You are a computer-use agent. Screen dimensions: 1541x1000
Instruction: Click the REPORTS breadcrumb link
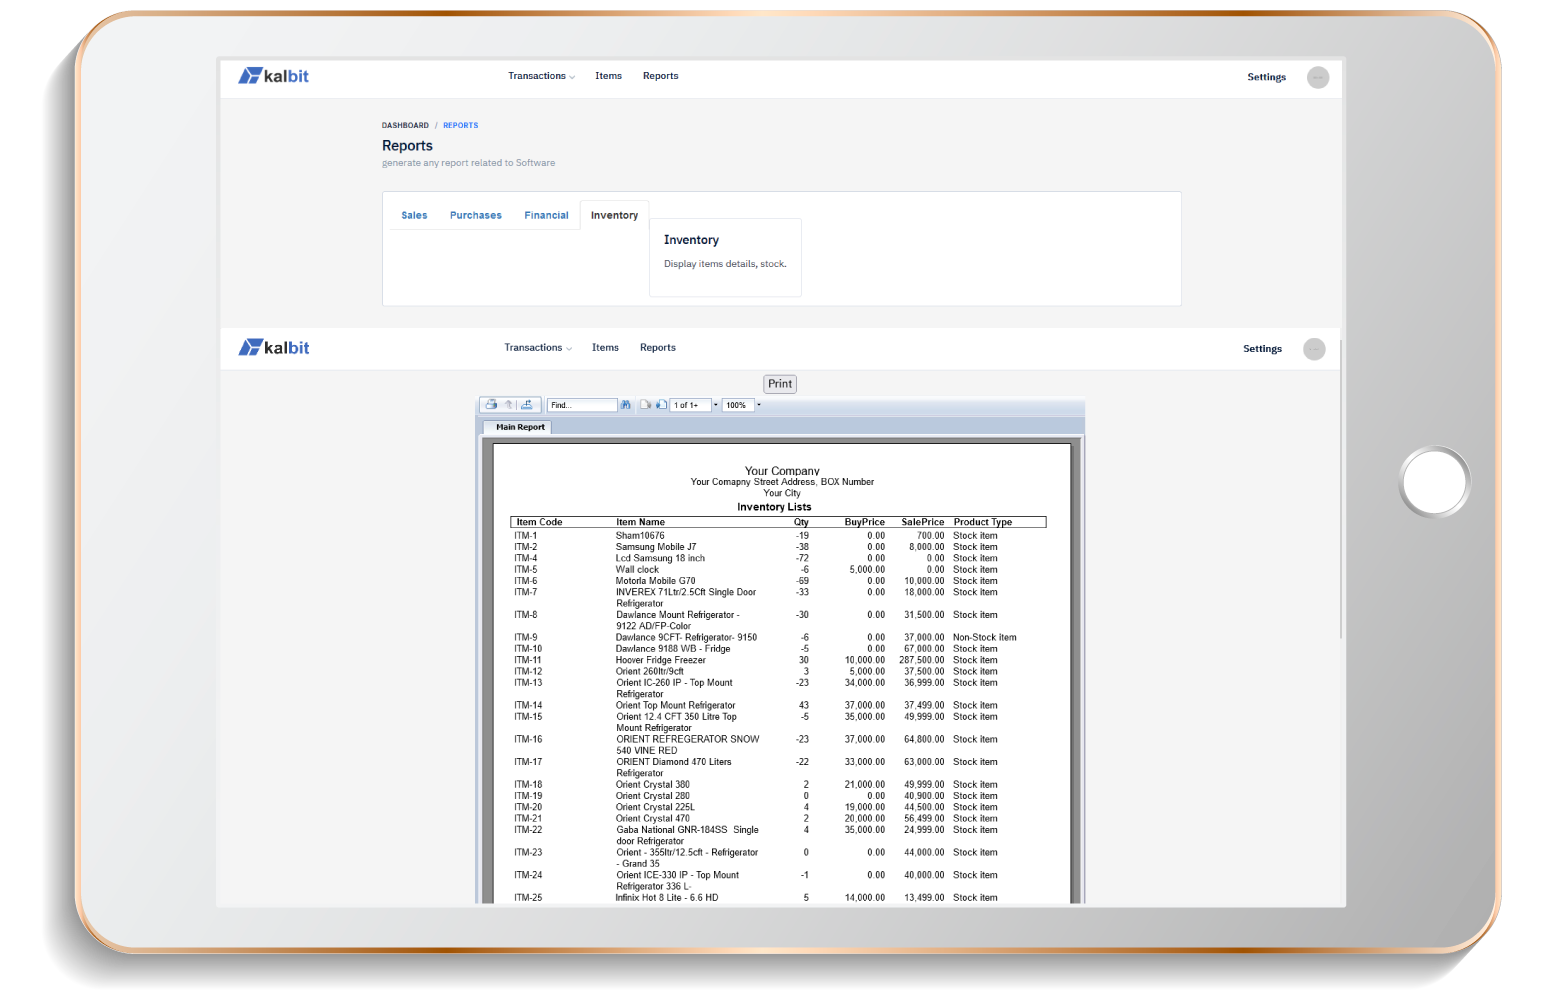(460, 125)
